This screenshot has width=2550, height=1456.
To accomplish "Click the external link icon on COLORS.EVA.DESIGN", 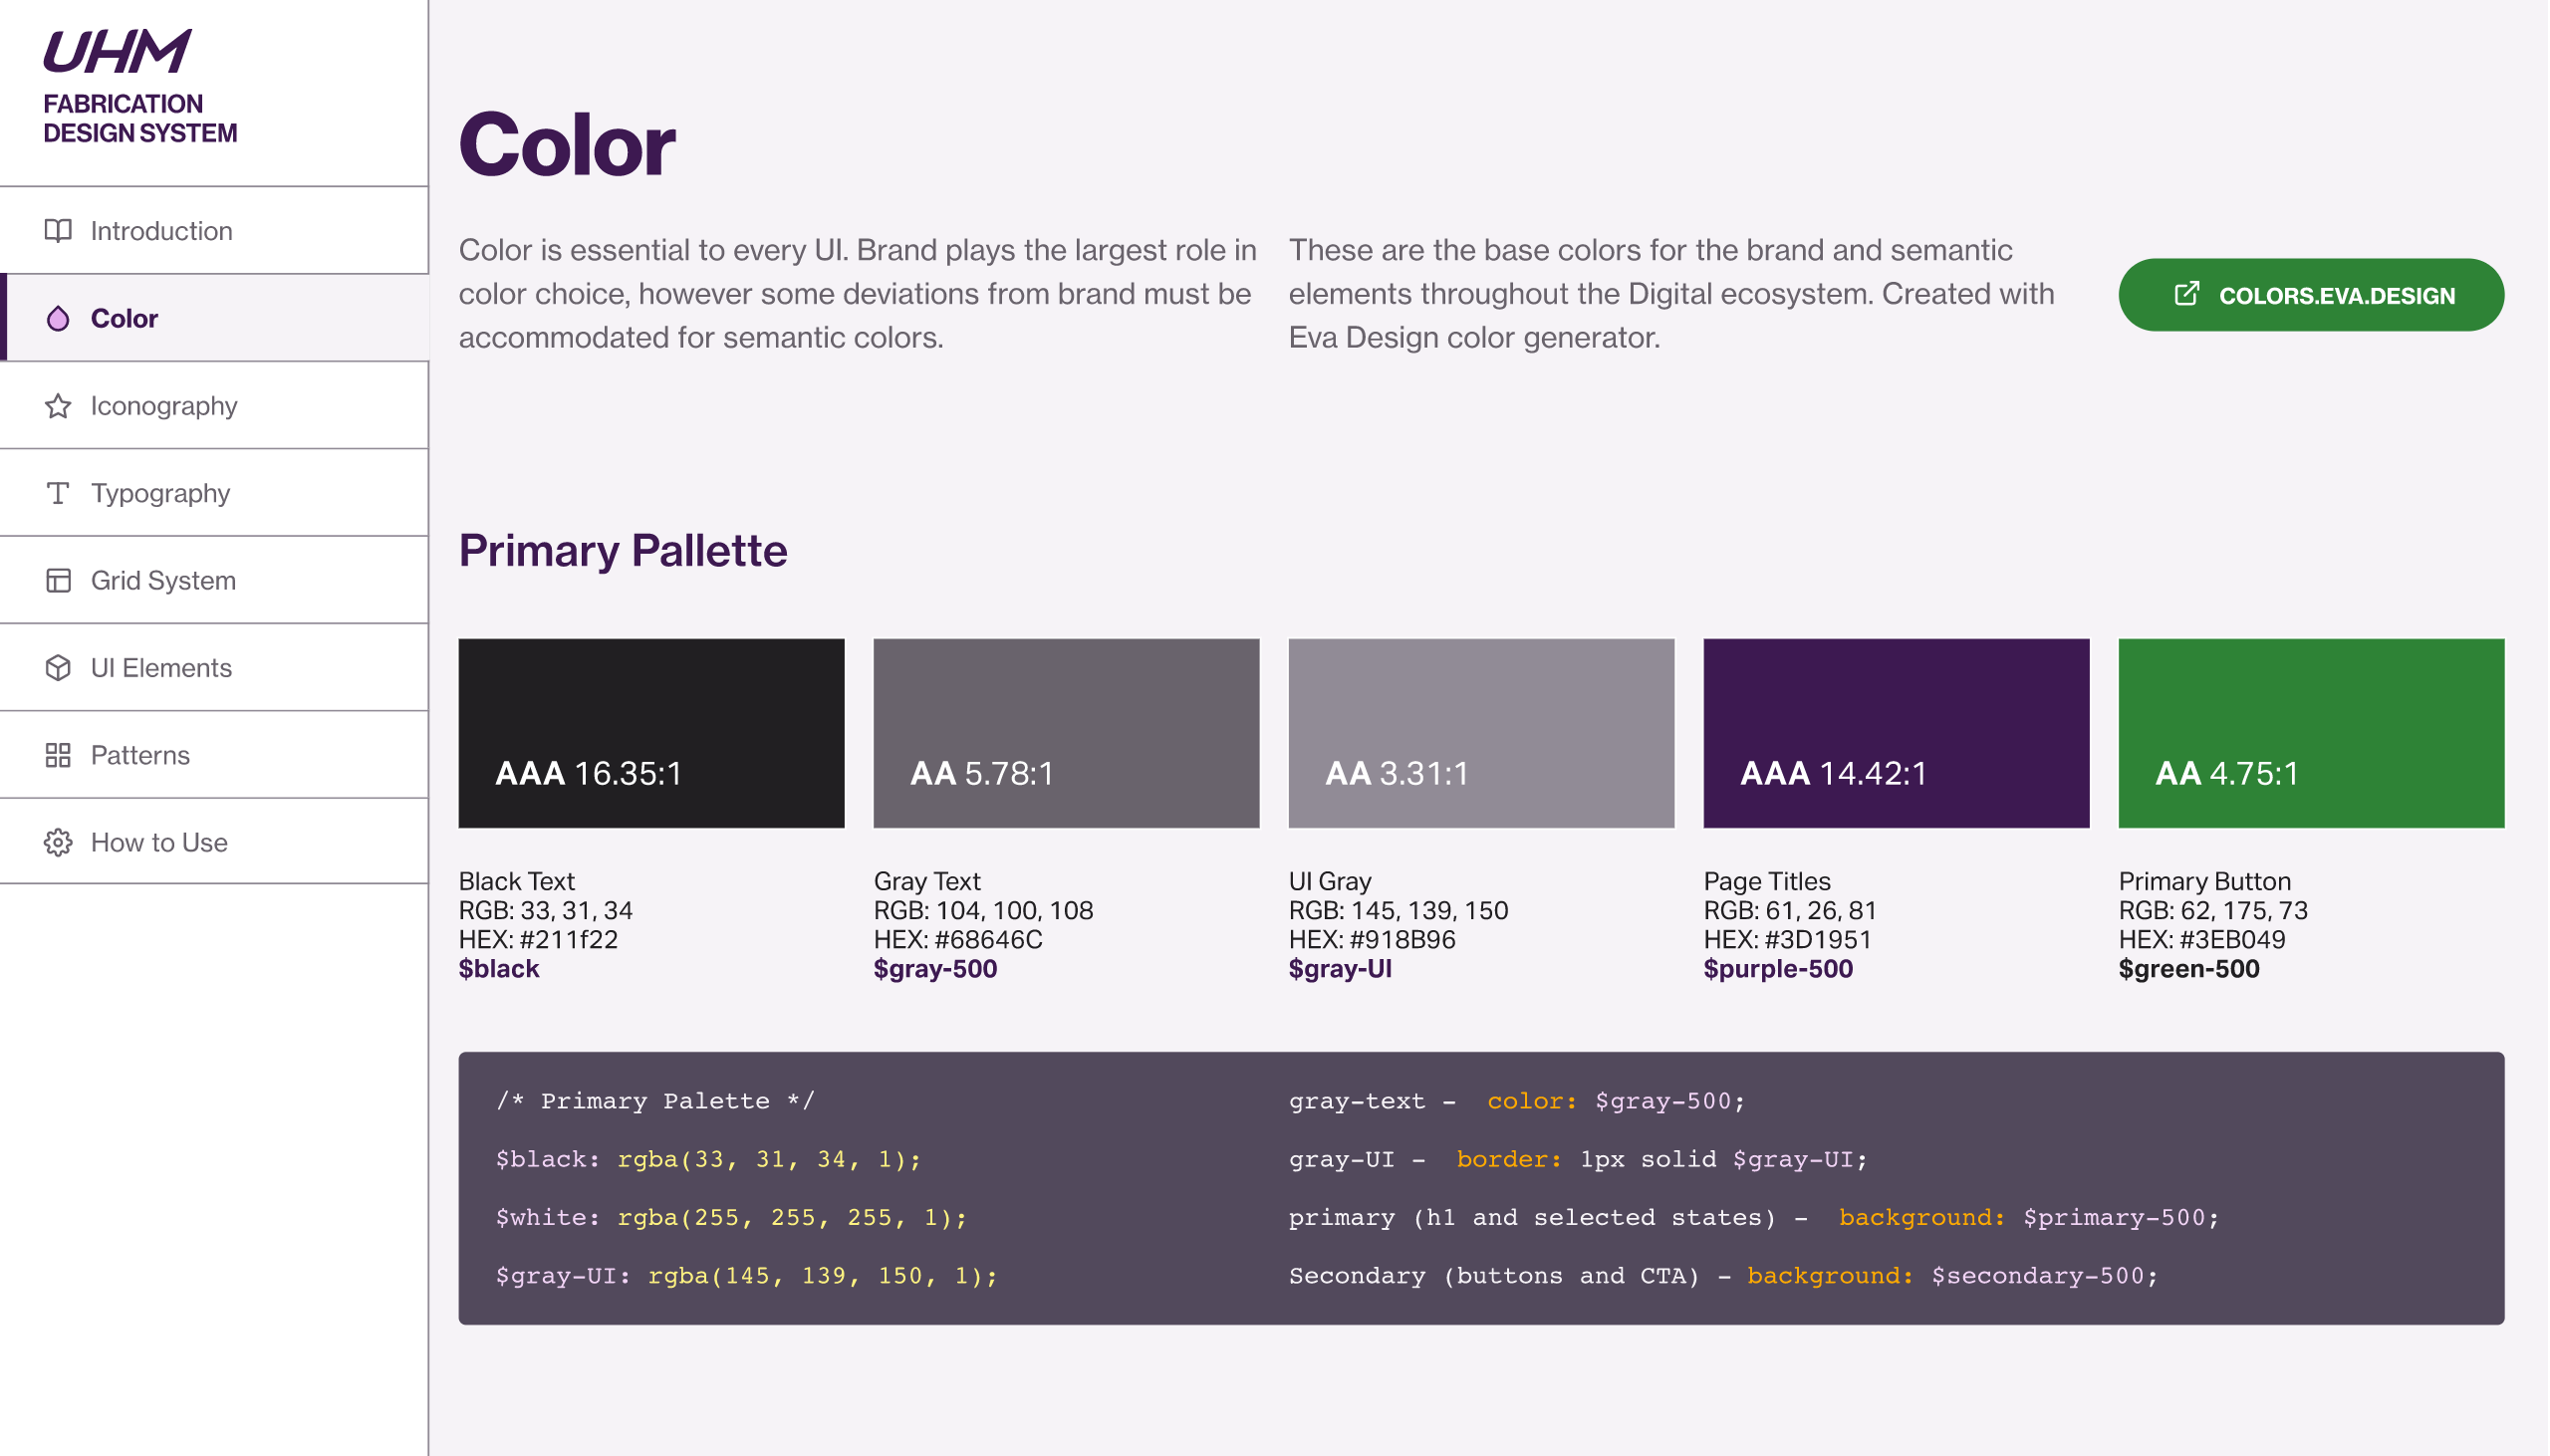I will coord(2189,294).
